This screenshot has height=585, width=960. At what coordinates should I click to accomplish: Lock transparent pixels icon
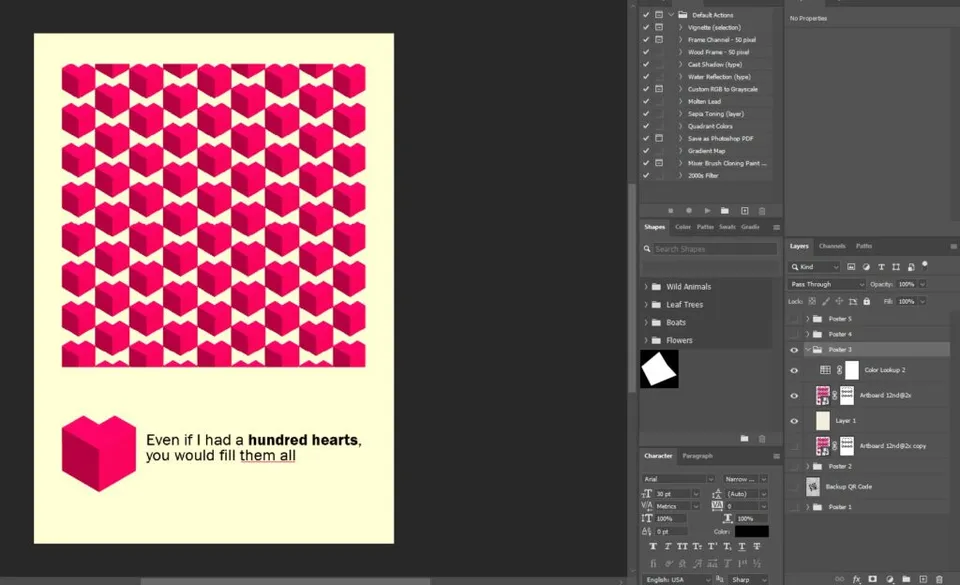[x=812, y=301]
